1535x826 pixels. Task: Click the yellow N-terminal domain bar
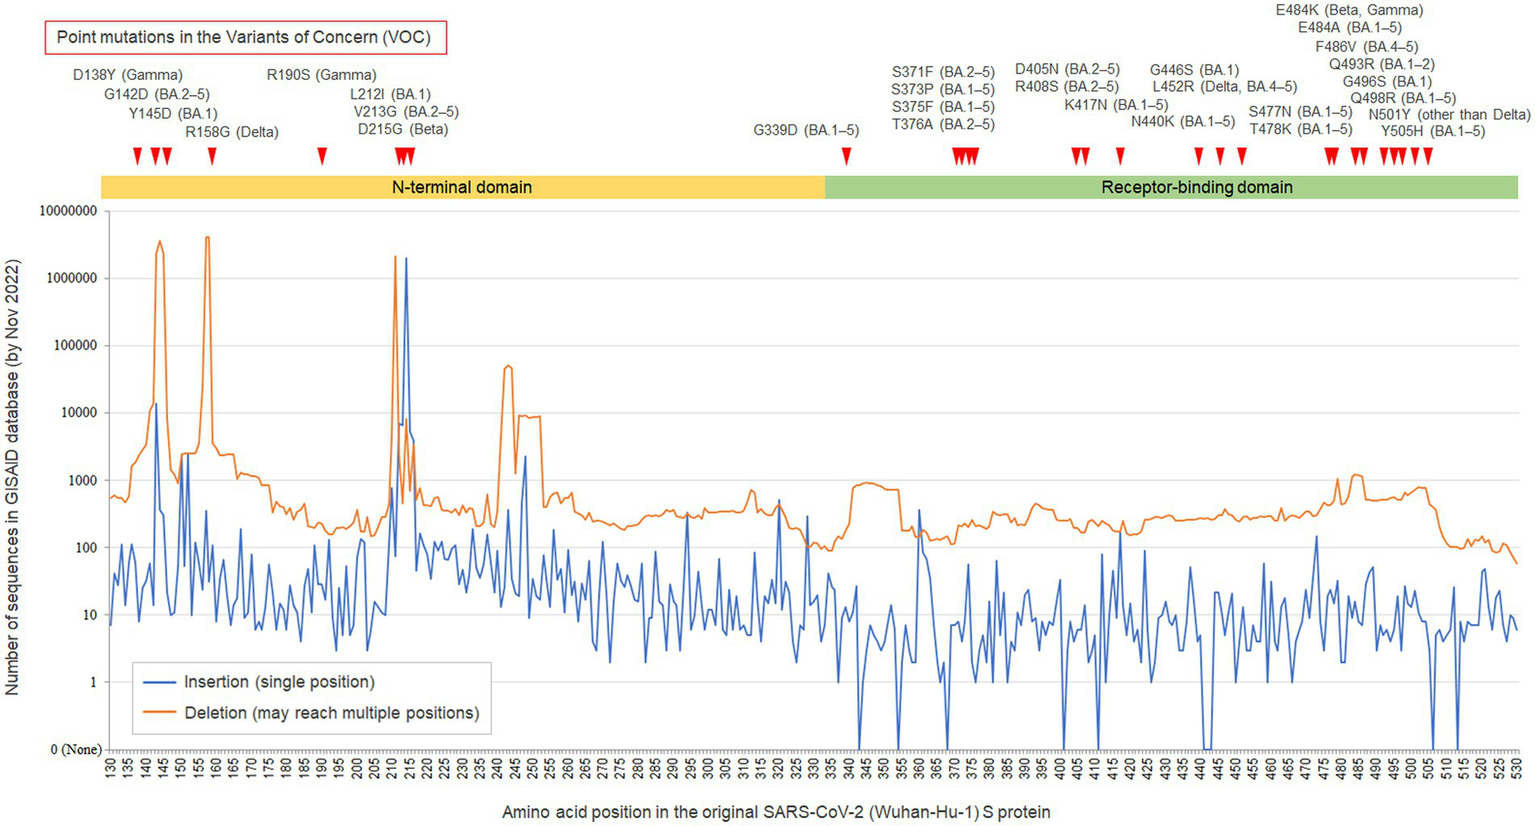(x=462, y=187)
